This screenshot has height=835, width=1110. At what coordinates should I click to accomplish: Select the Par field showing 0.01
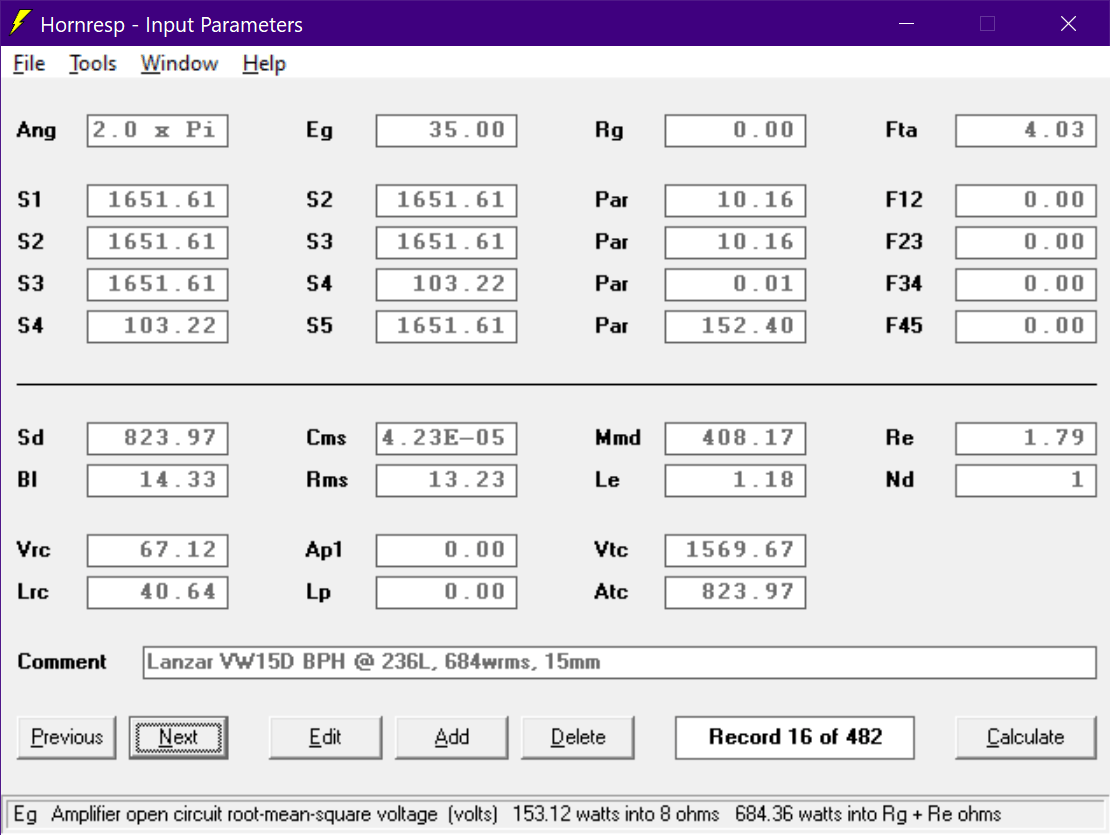(x=735, y=284)
